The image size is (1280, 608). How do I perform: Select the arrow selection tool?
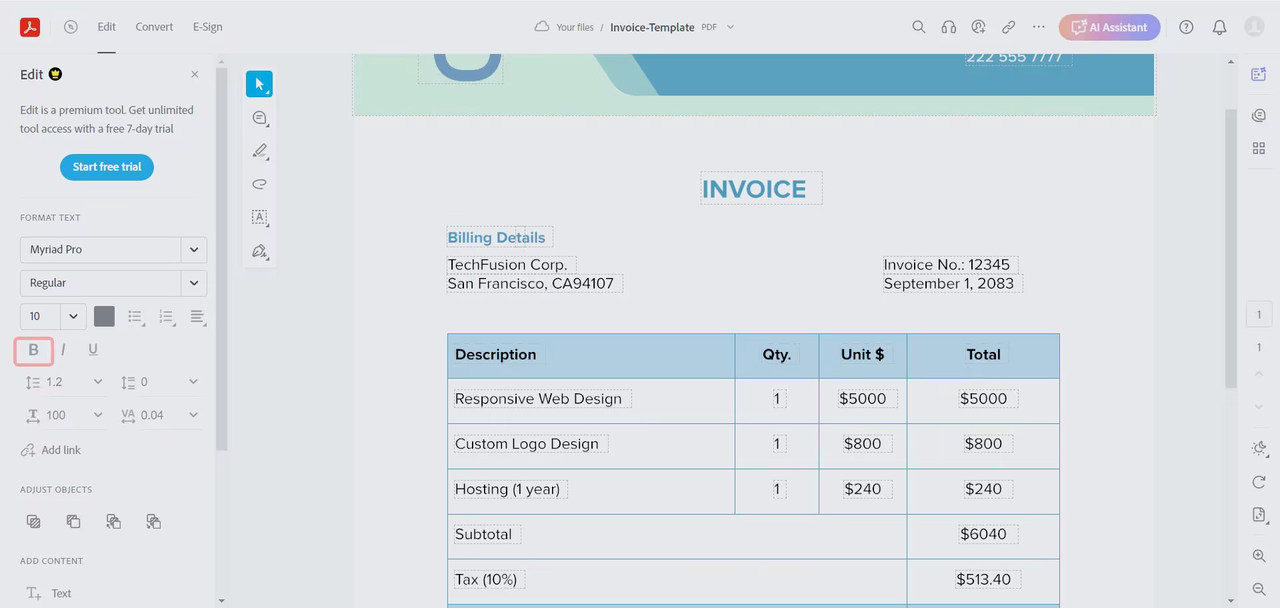tap(259, 84)
